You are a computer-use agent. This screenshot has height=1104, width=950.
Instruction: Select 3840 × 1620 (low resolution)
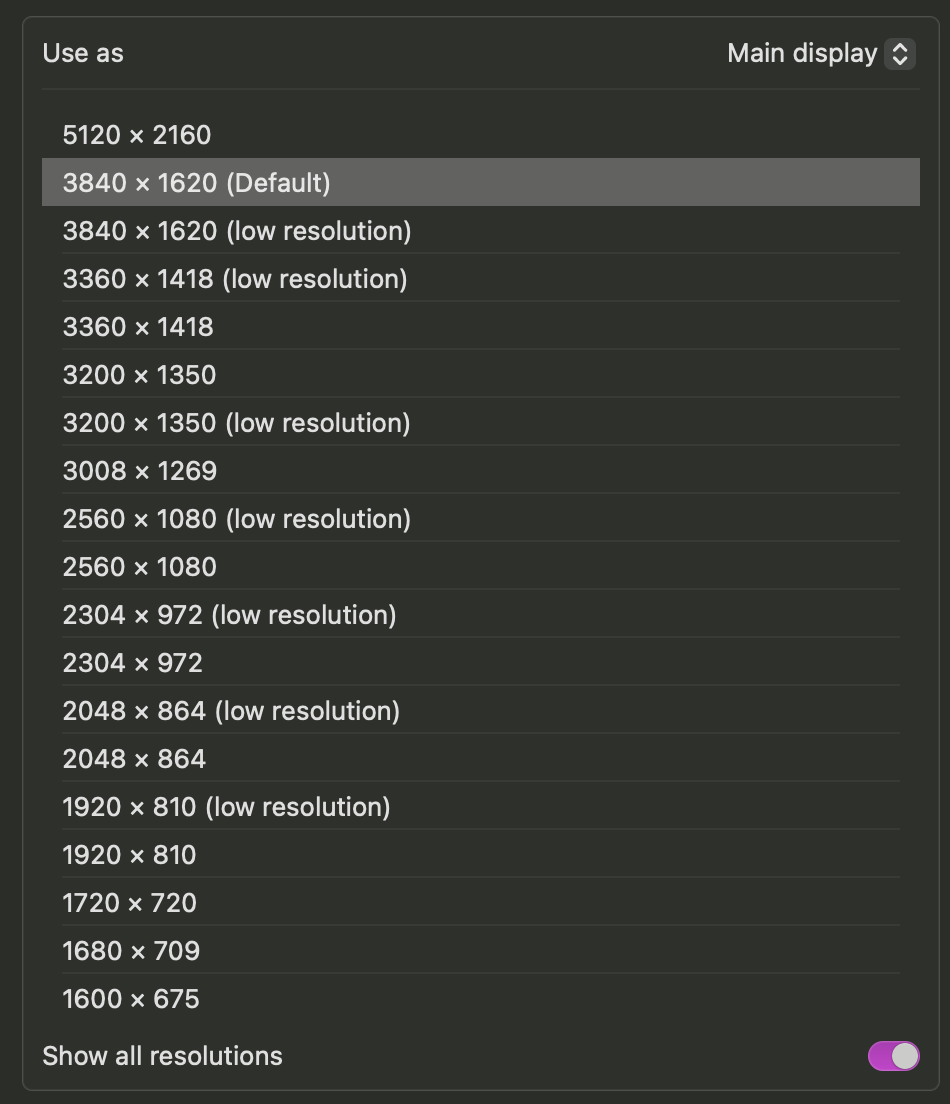pos(237,231)
